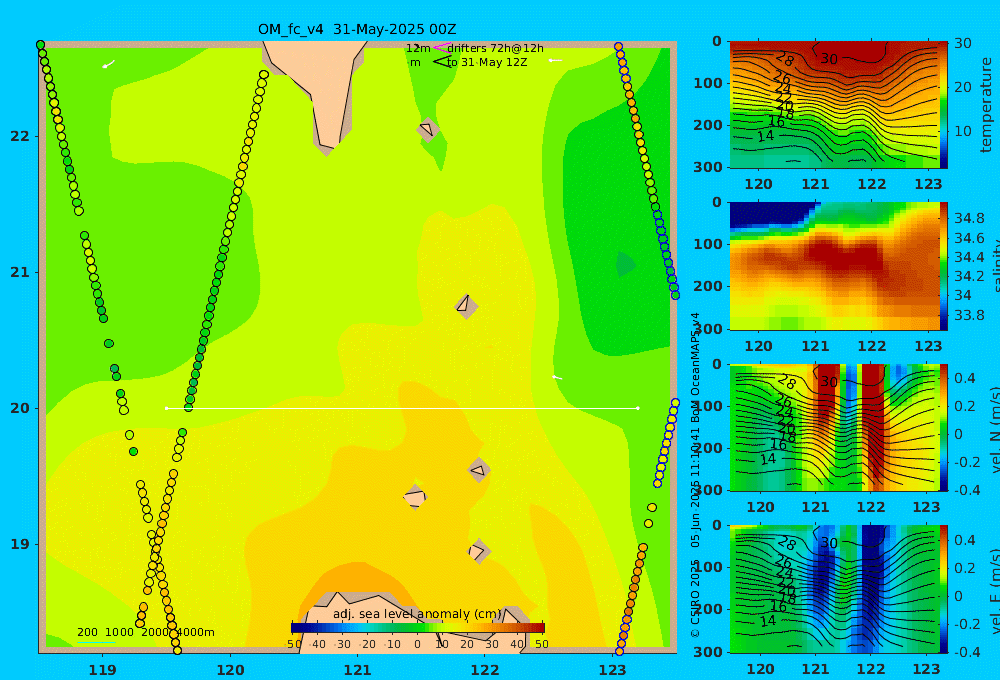Click latitude label '21' on the main map

[x=20, y=272]
